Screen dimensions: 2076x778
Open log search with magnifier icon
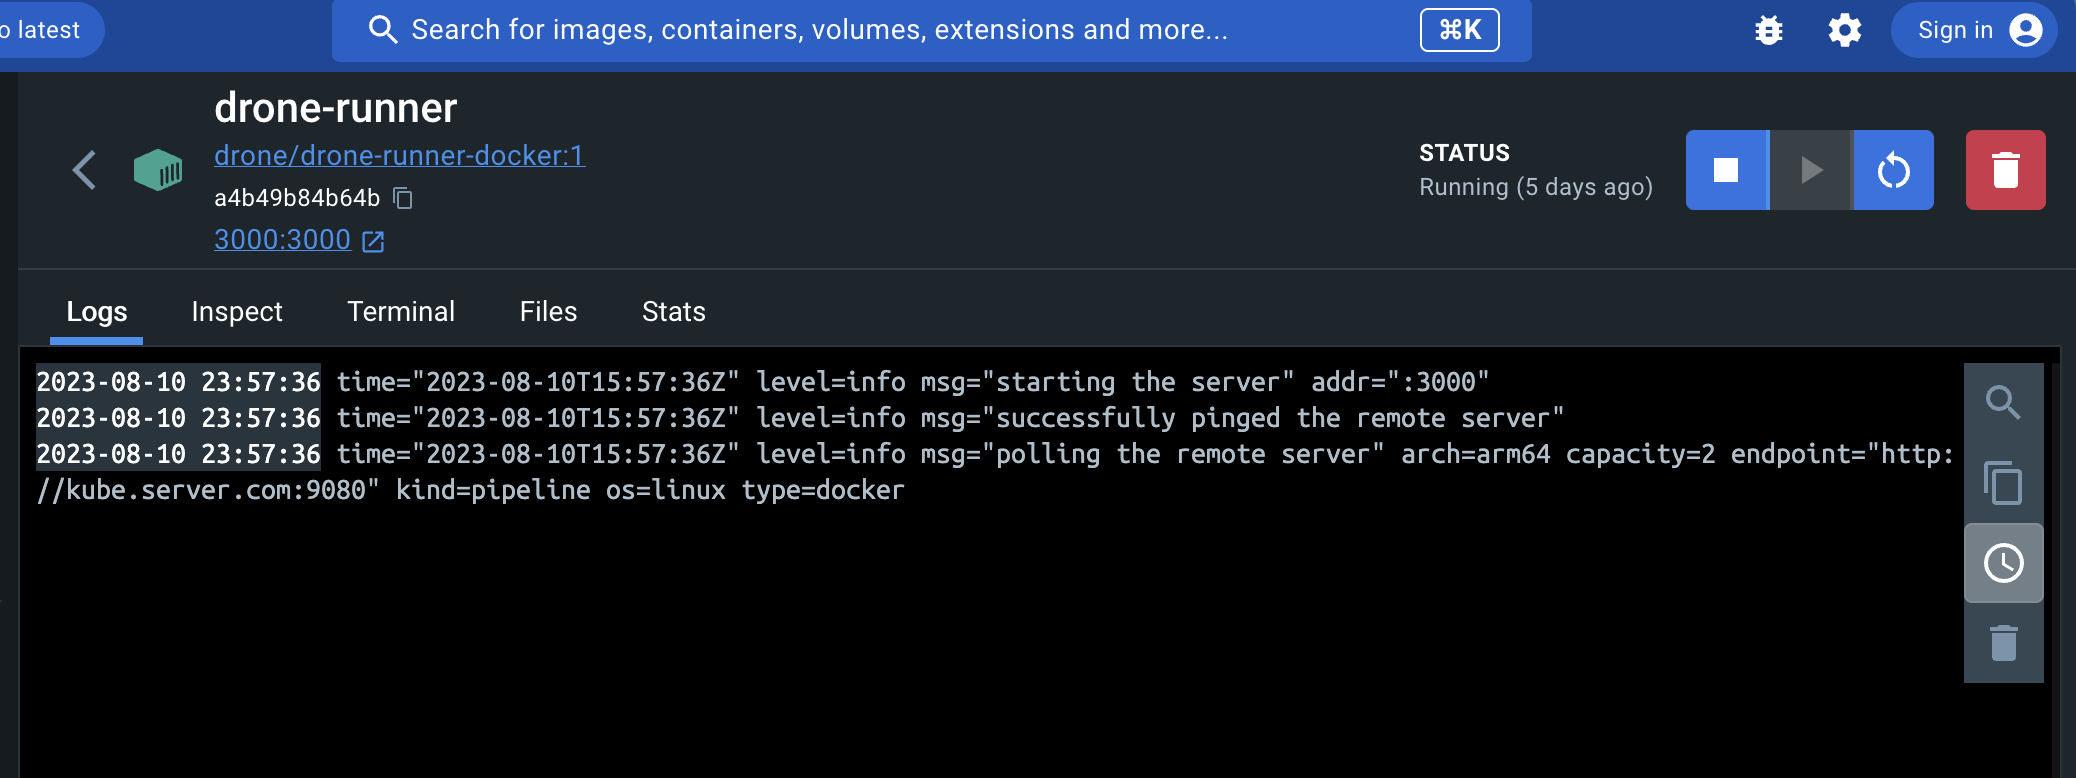(2003, 403)
